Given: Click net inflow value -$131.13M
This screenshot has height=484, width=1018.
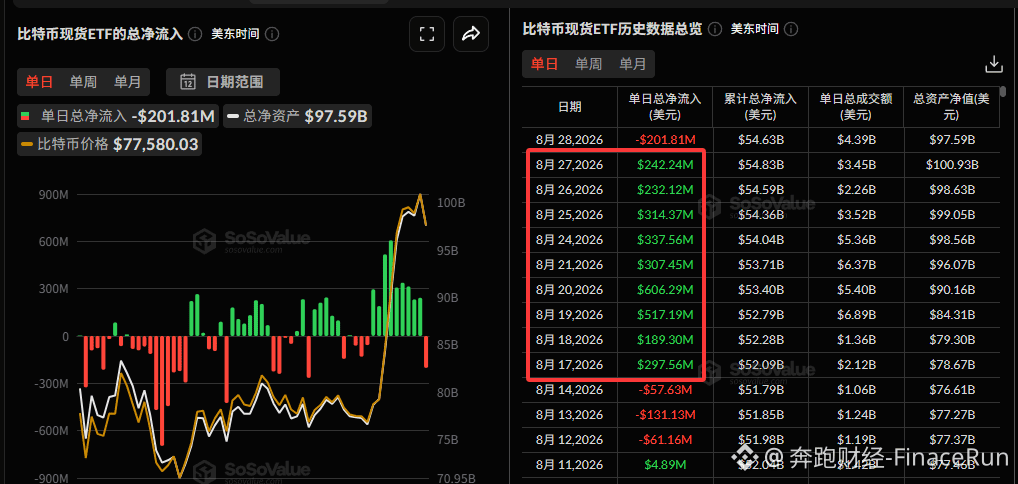Looking at the screenshot, I should point(665,414).
